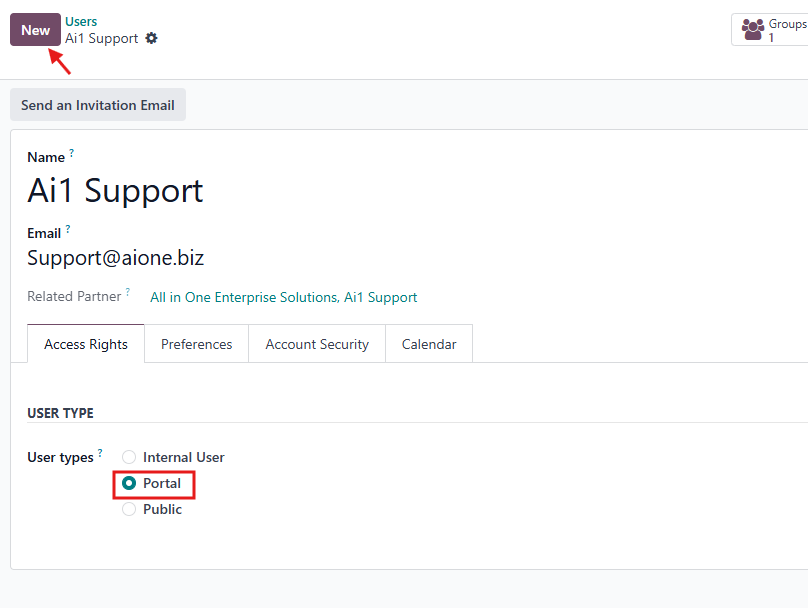Click the Groups people icon
Viewport: 808px width, 608px height.
click(753, 30)
